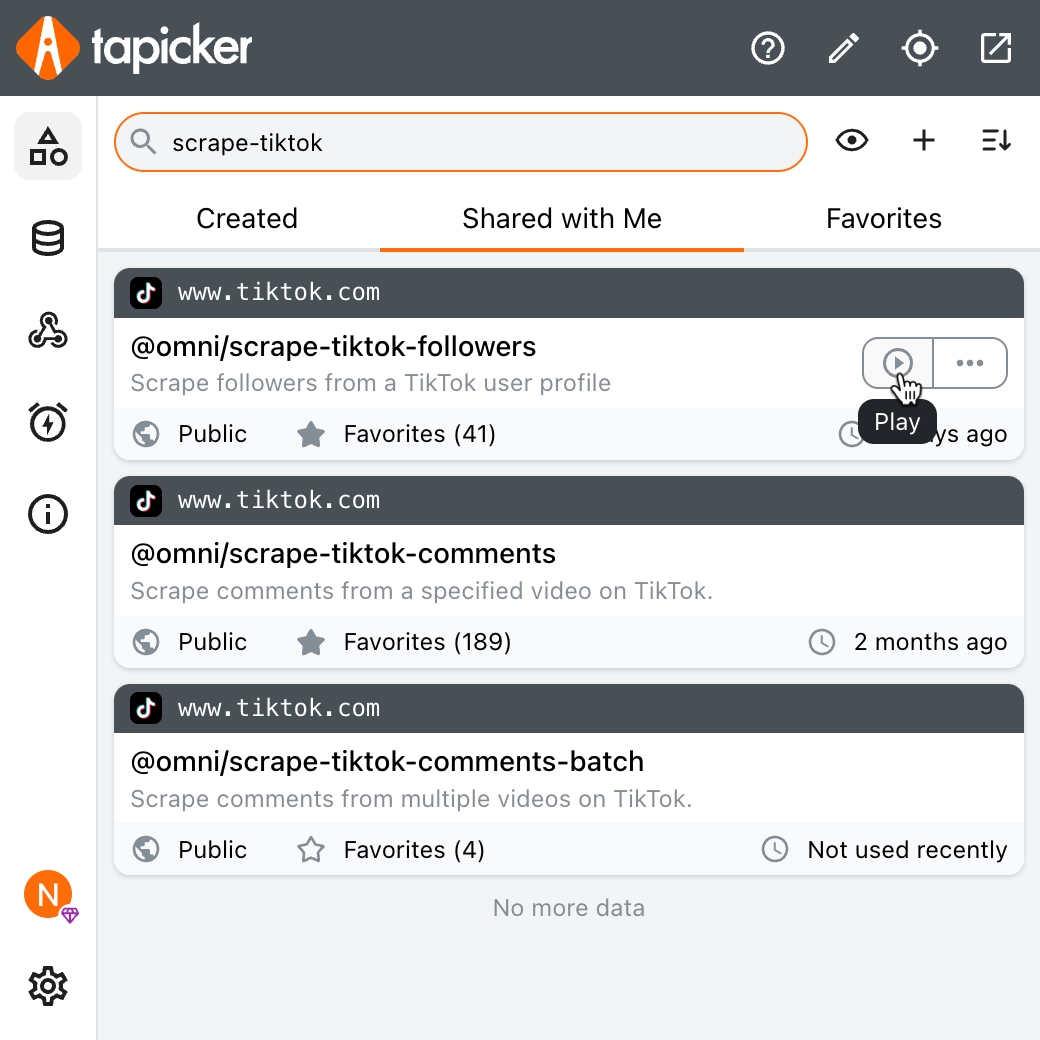Open the user avatar N menu
Image resolution: width=1040 pixels, height=1040 pixels.
tap(48, 894)
